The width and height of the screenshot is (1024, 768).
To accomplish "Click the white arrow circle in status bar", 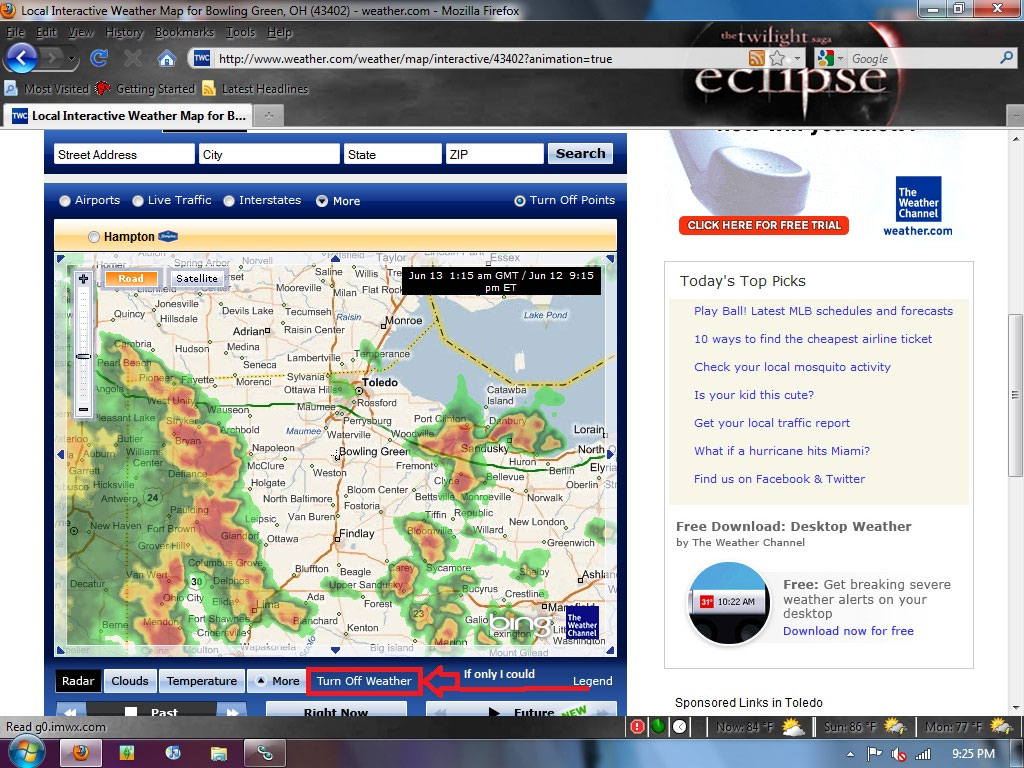I will click(679, 726).
